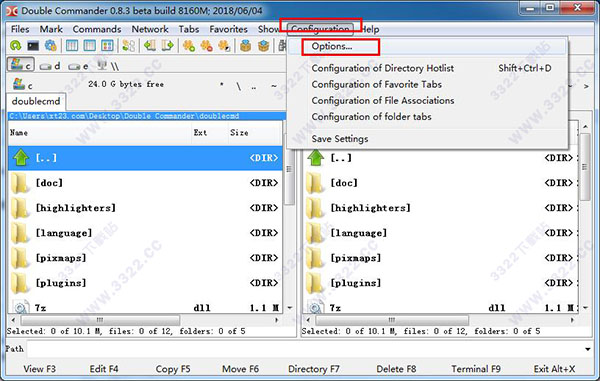Switch to Brief view toolbar icon
Screen dimensions: 600x381
[x=72, y=46]
